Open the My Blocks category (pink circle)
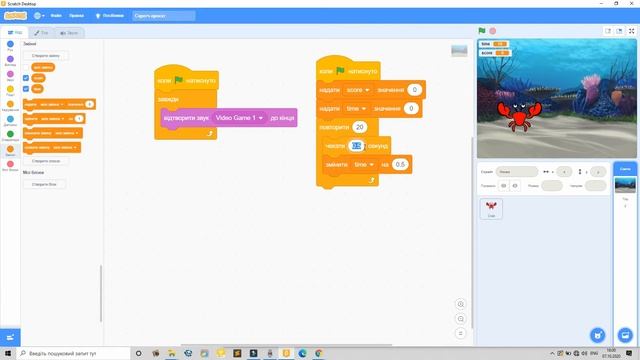Screen dimensions: 640x360 point(10,164)
